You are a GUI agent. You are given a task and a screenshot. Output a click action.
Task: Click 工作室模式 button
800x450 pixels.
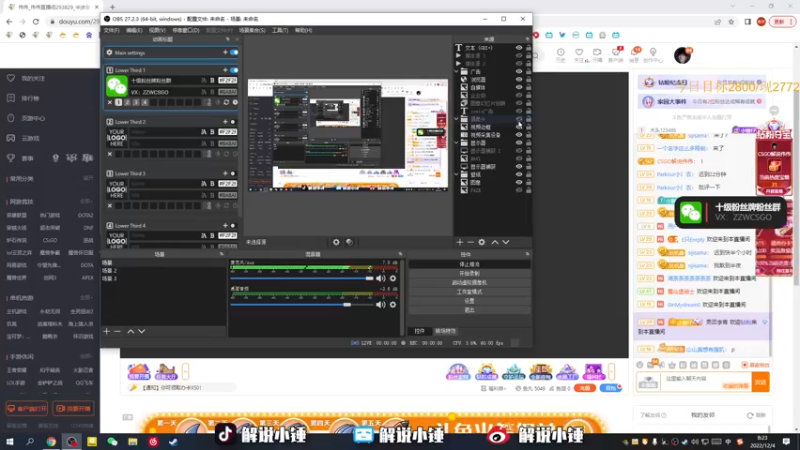(x=469, y=292)
